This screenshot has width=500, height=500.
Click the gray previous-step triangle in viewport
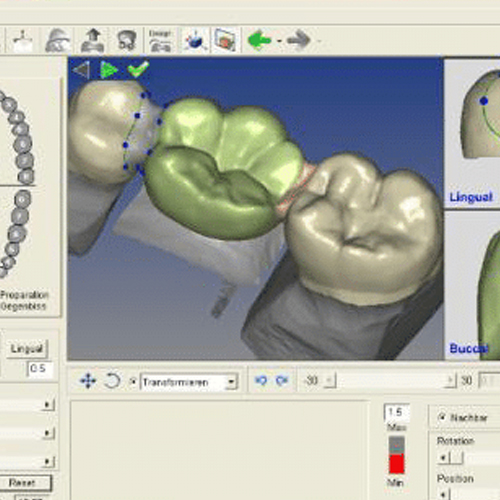point(81,70)
